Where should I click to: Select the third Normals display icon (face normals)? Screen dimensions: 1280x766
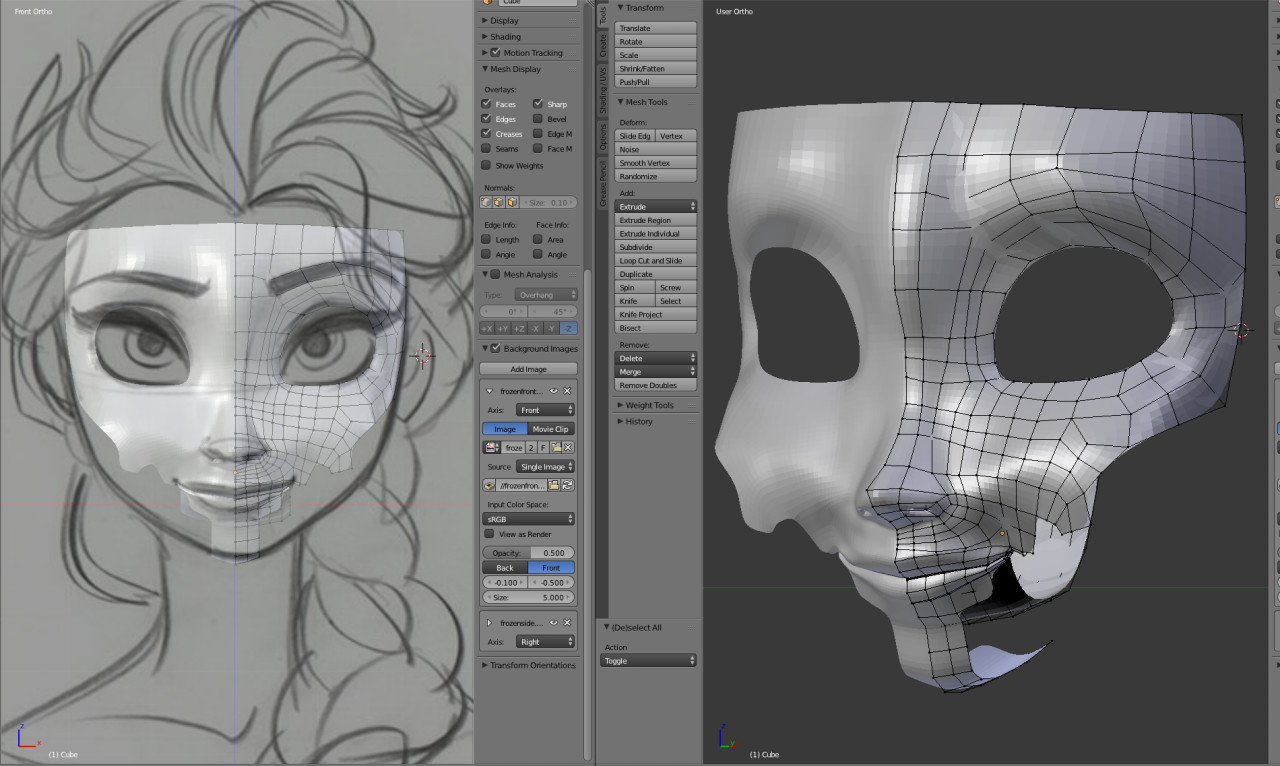click(511, 202)
